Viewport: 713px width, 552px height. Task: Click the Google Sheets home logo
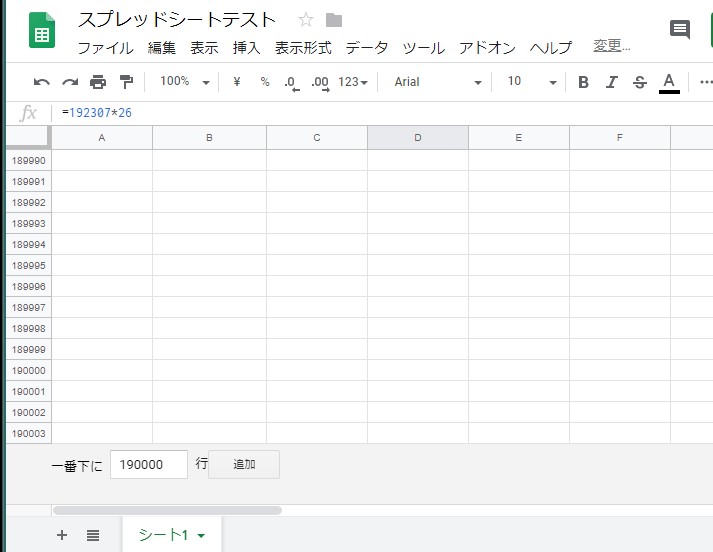[x=42, y=32]
